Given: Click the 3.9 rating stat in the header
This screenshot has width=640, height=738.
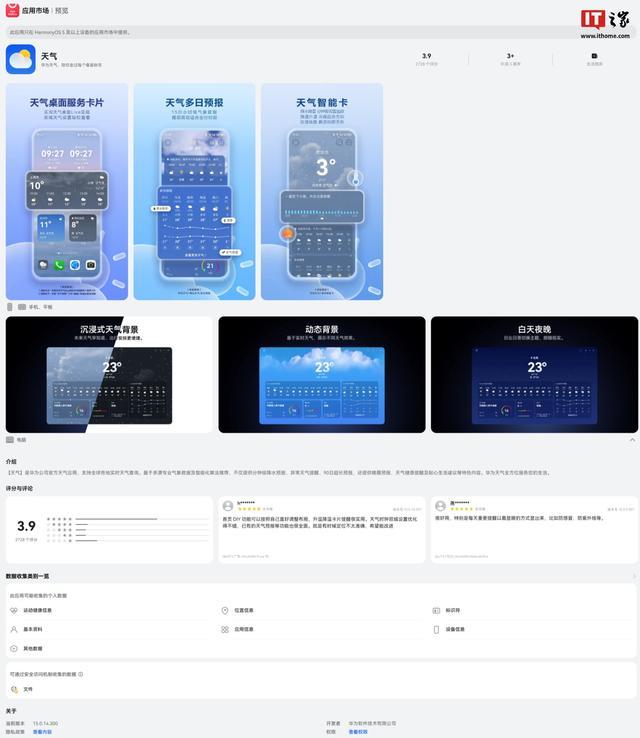Looking at the screenshot, I should pyautogui.click(x=427, y=59).
